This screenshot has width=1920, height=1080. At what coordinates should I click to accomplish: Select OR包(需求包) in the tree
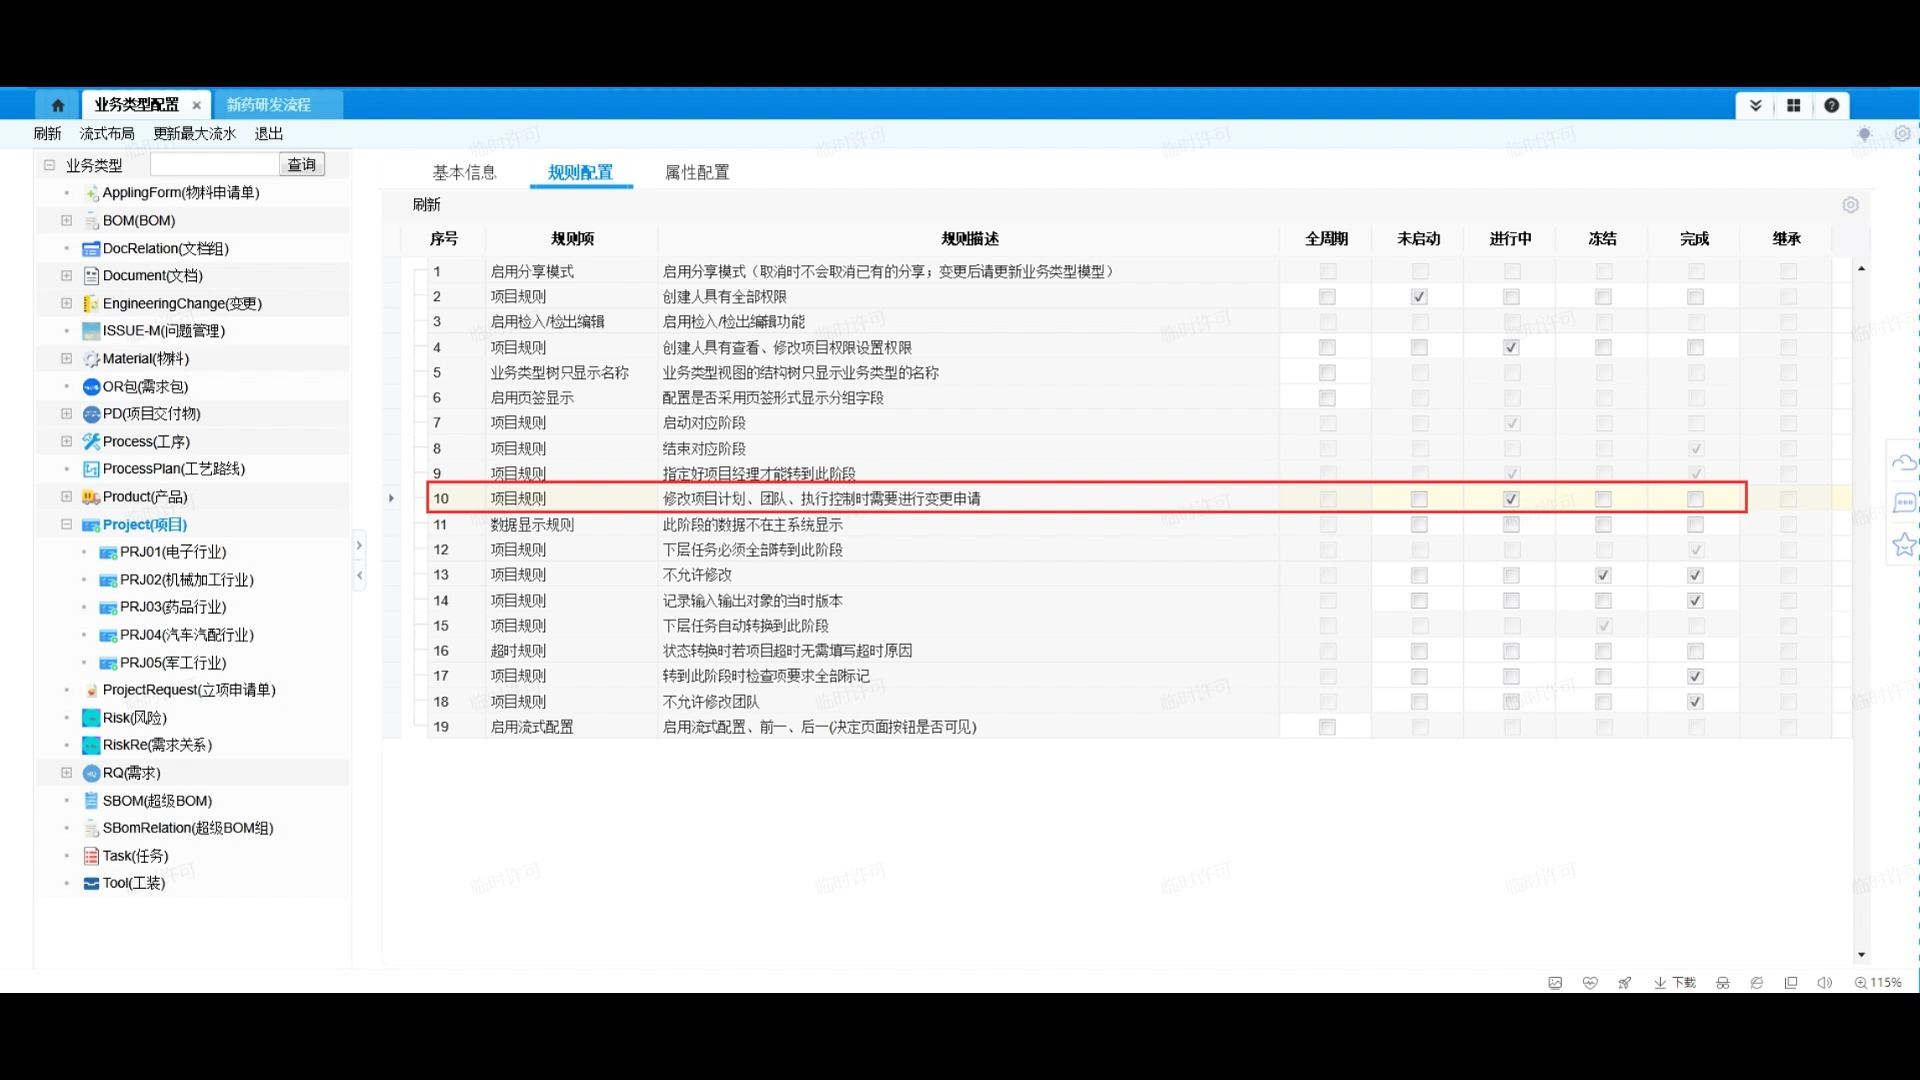[x=145, y=386]
